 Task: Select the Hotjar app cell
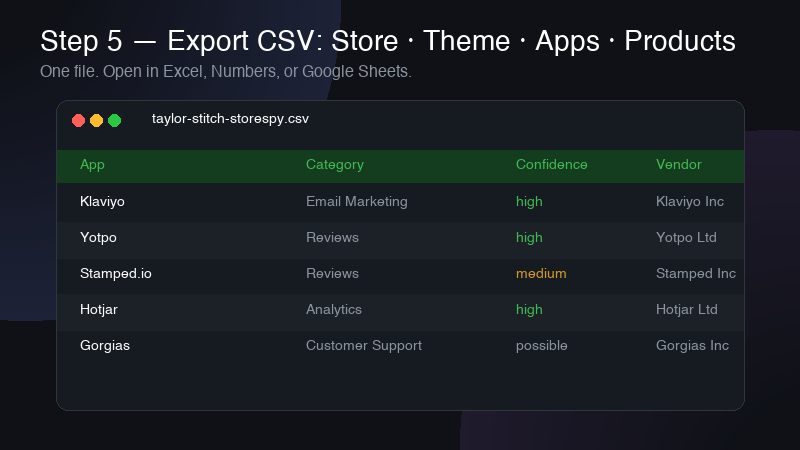[99, 310]
